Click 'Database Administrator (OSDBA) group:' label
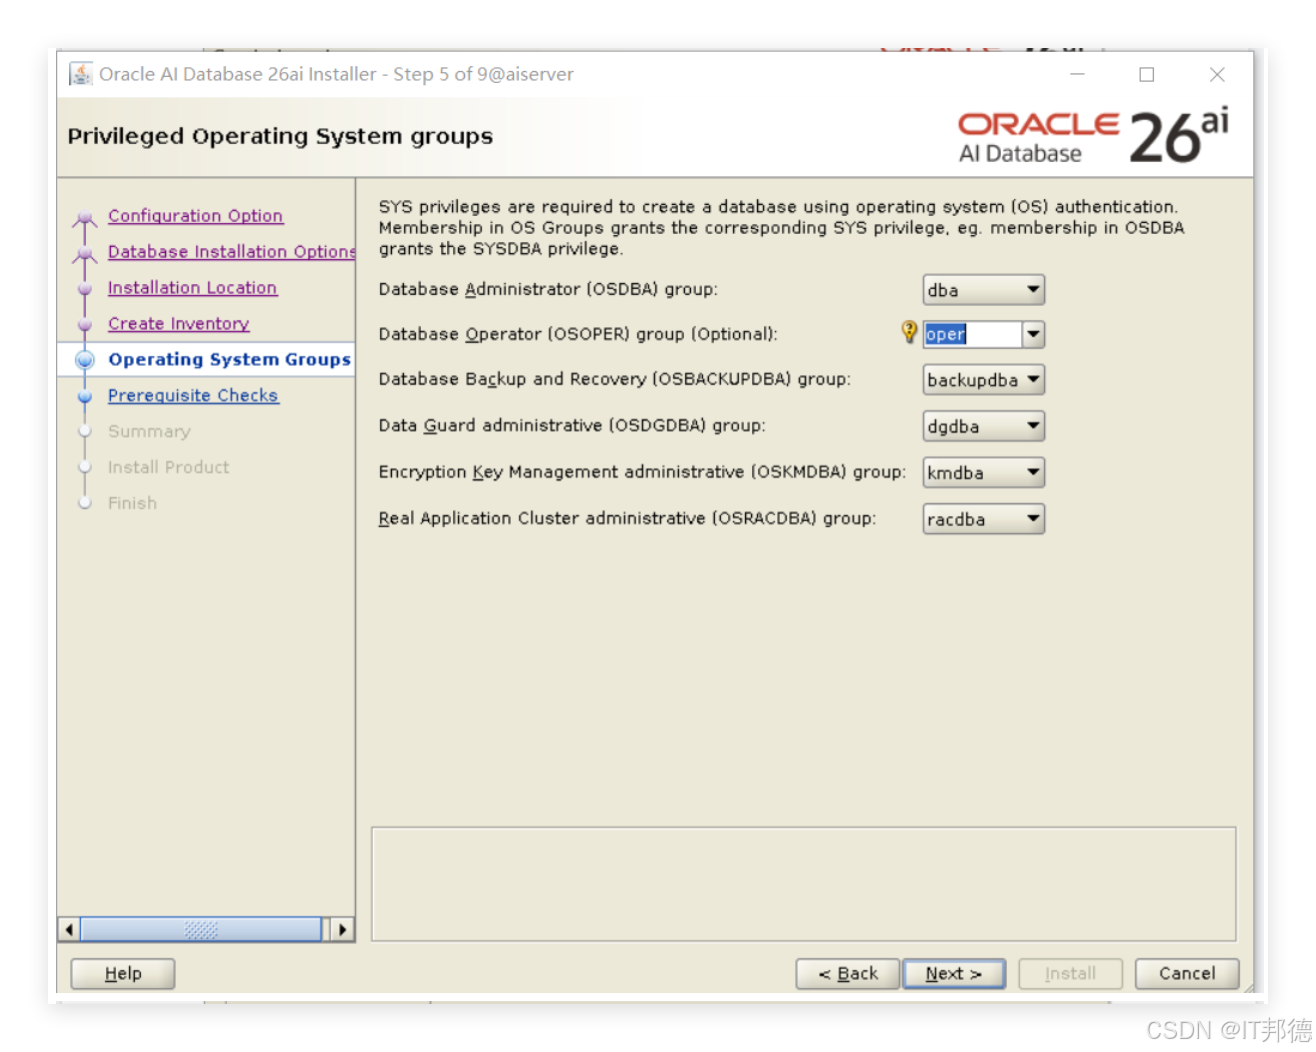The width and height of the screenshot is (1316, 1052). (548, 289)
